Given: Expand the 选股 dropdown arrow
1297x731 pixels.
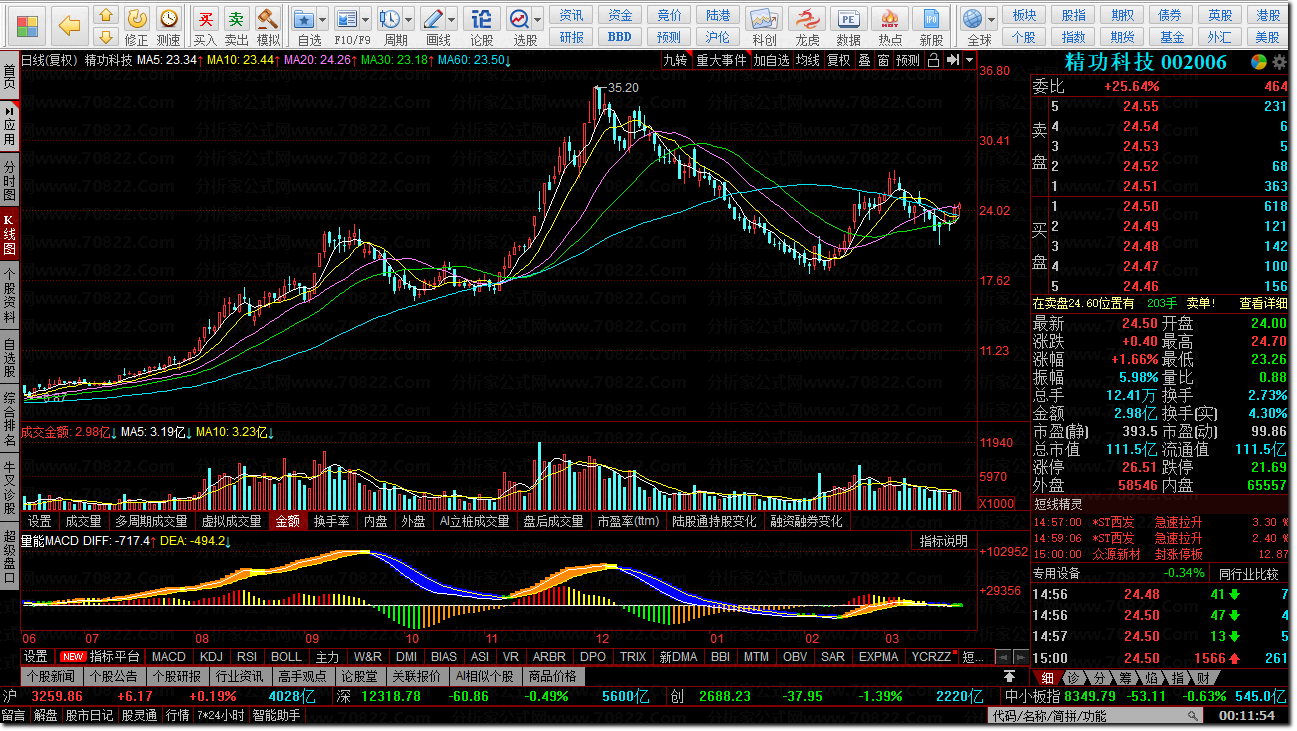Looking at the screenshot, I should tap(538, 19).
